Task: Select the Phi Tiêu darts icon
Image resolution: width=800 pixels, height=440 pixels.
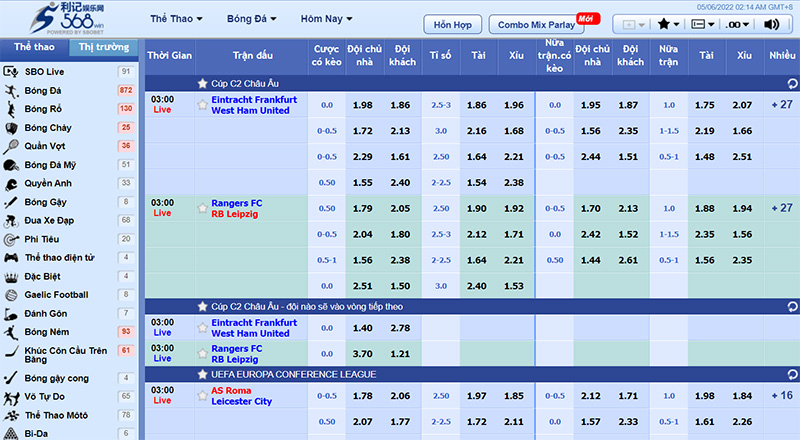Action: [x=11, y=239]
